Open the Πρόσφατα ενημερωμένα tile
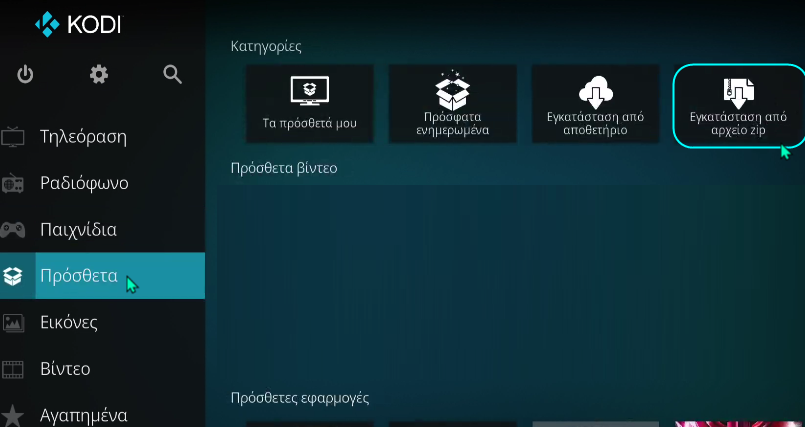This screenshot has height=427, width=805. tap(452, 104)
